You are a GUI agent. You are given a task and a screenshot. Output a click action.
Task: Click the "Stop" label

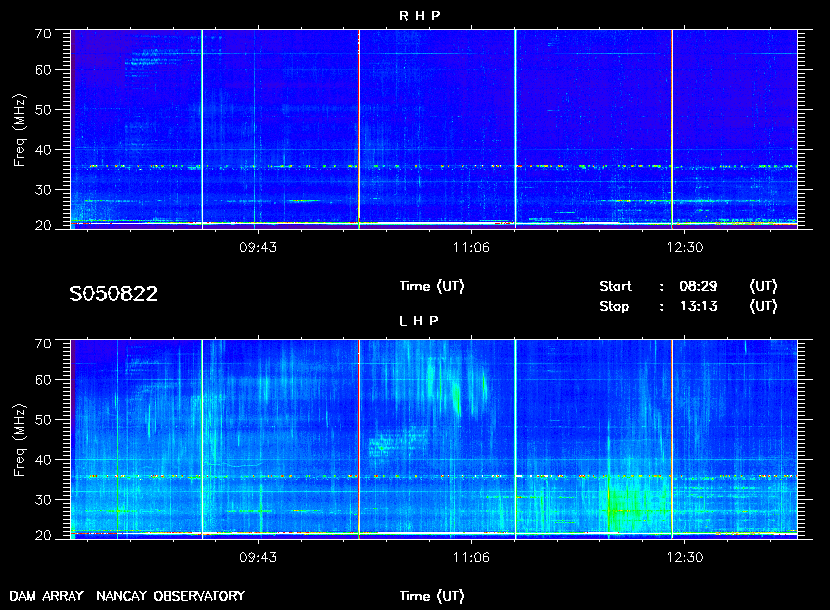pos(614,307)
